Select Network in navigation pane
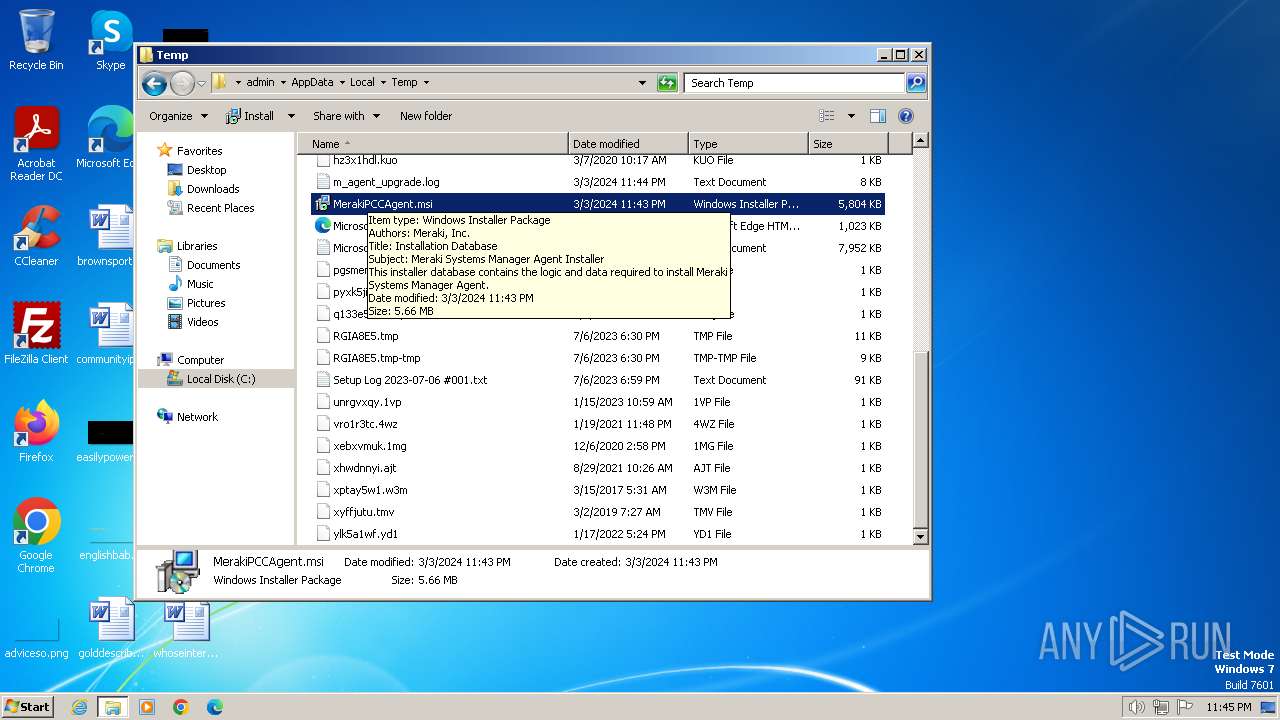The width and height of the screenshot is (1280, 720). pyautogui.click(x=197, y=417)
